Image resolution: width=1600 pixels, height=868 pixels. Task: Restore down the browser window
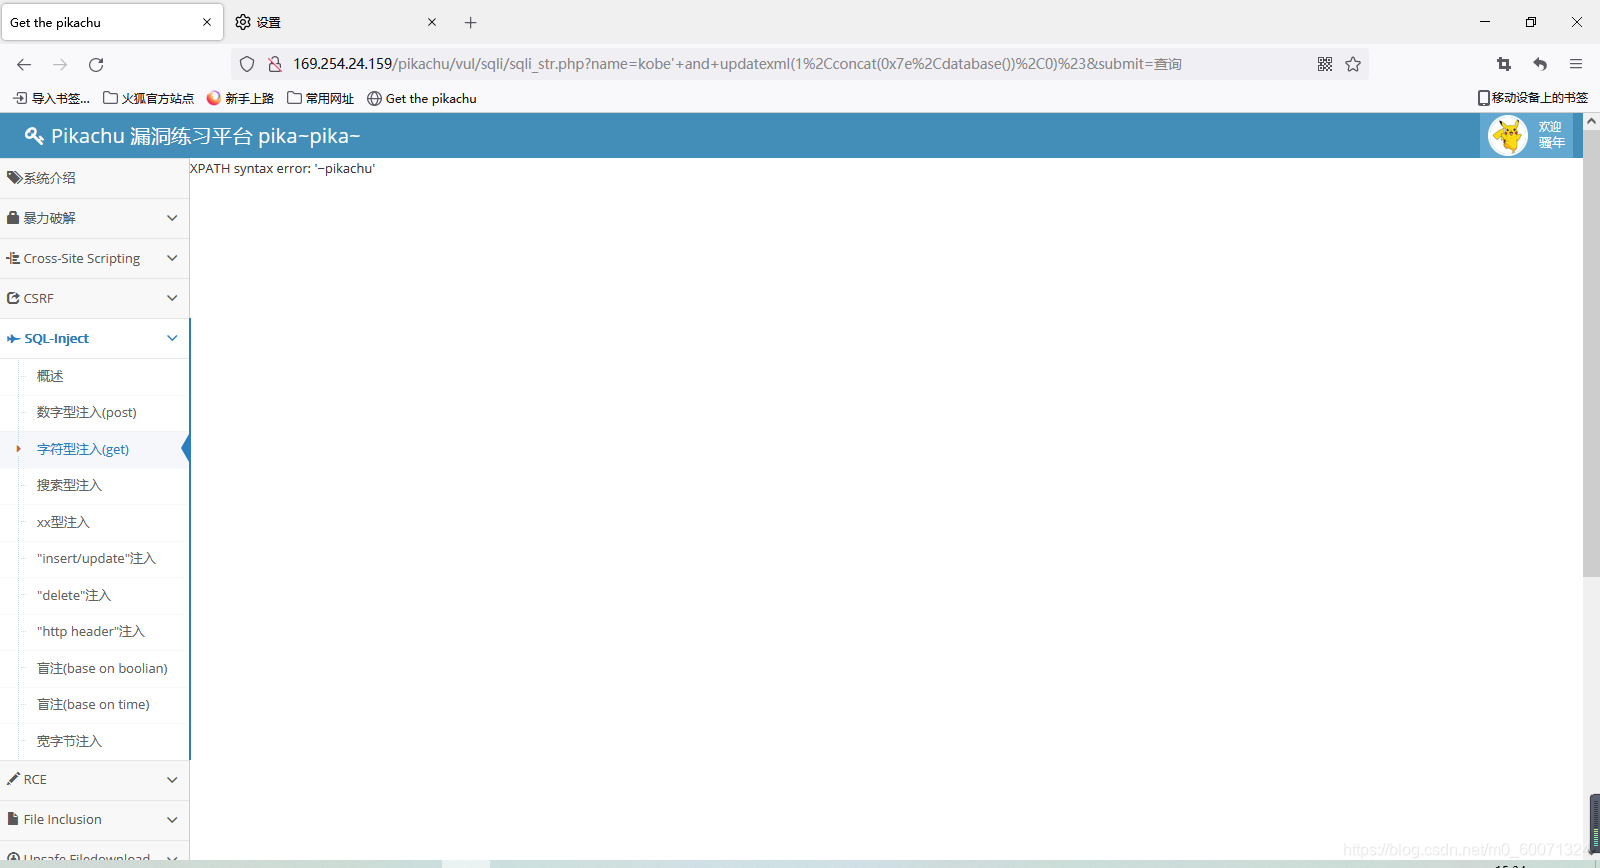(1531, 22)
